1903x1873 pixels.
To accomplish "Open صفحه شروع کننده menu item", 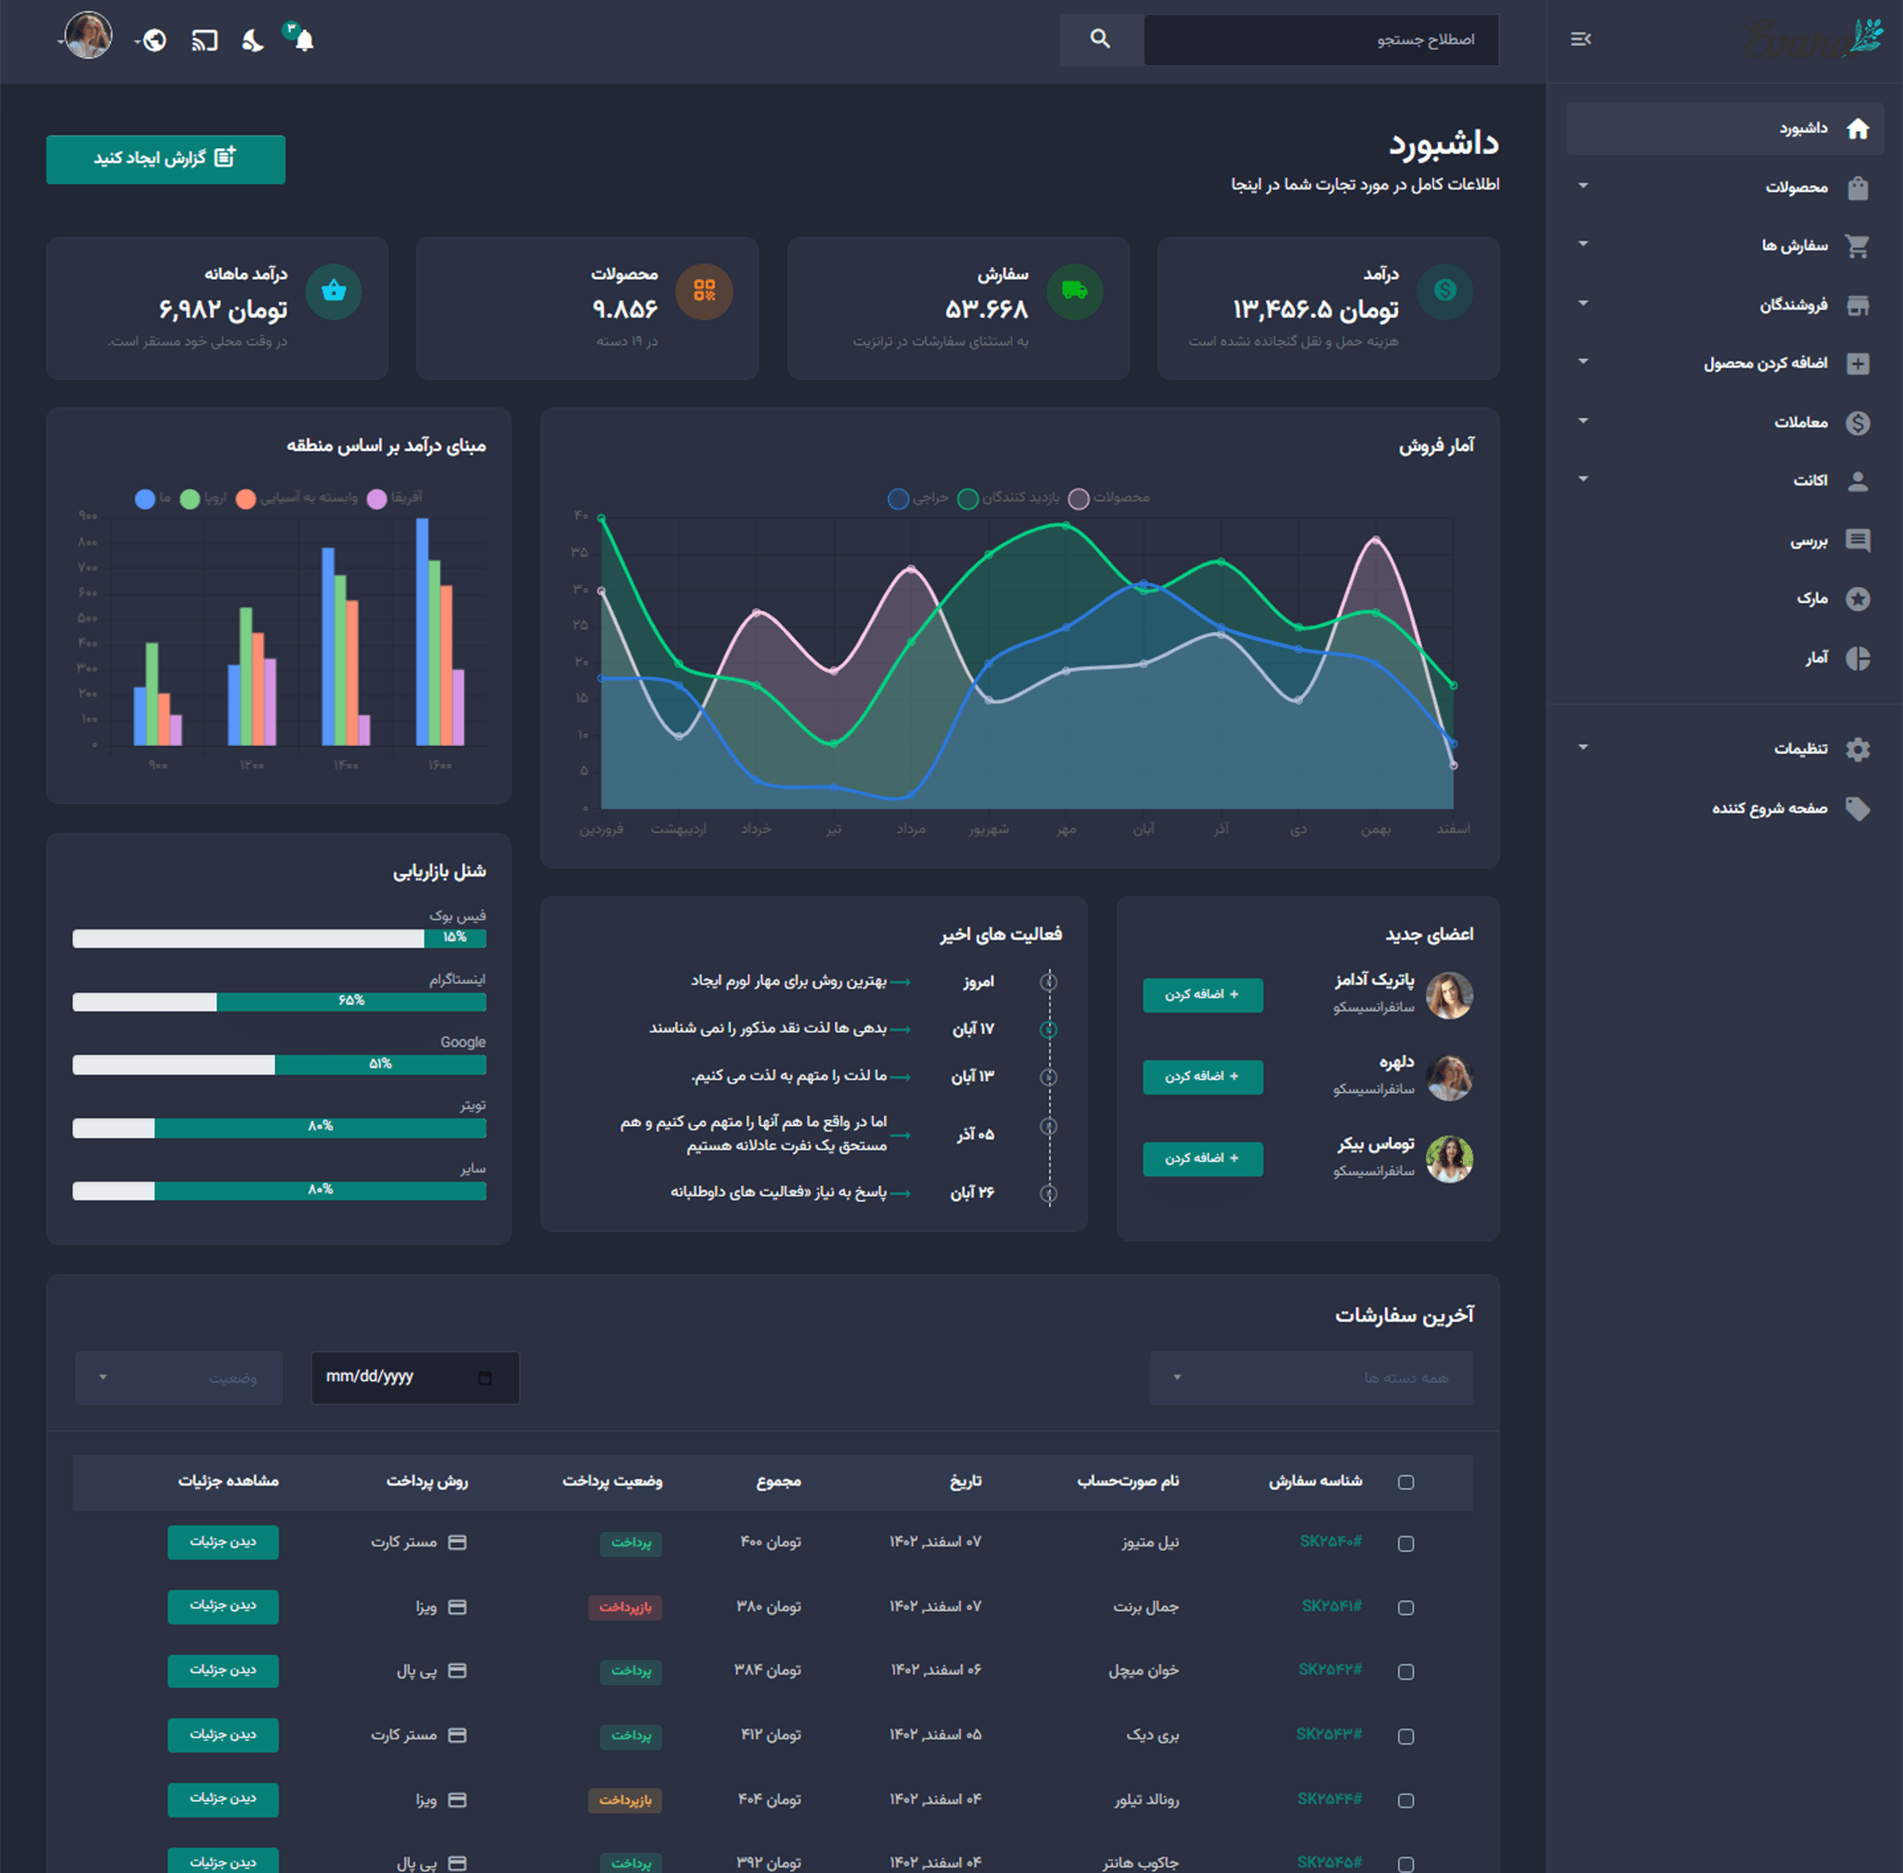I will click(x=1725, y=809).
